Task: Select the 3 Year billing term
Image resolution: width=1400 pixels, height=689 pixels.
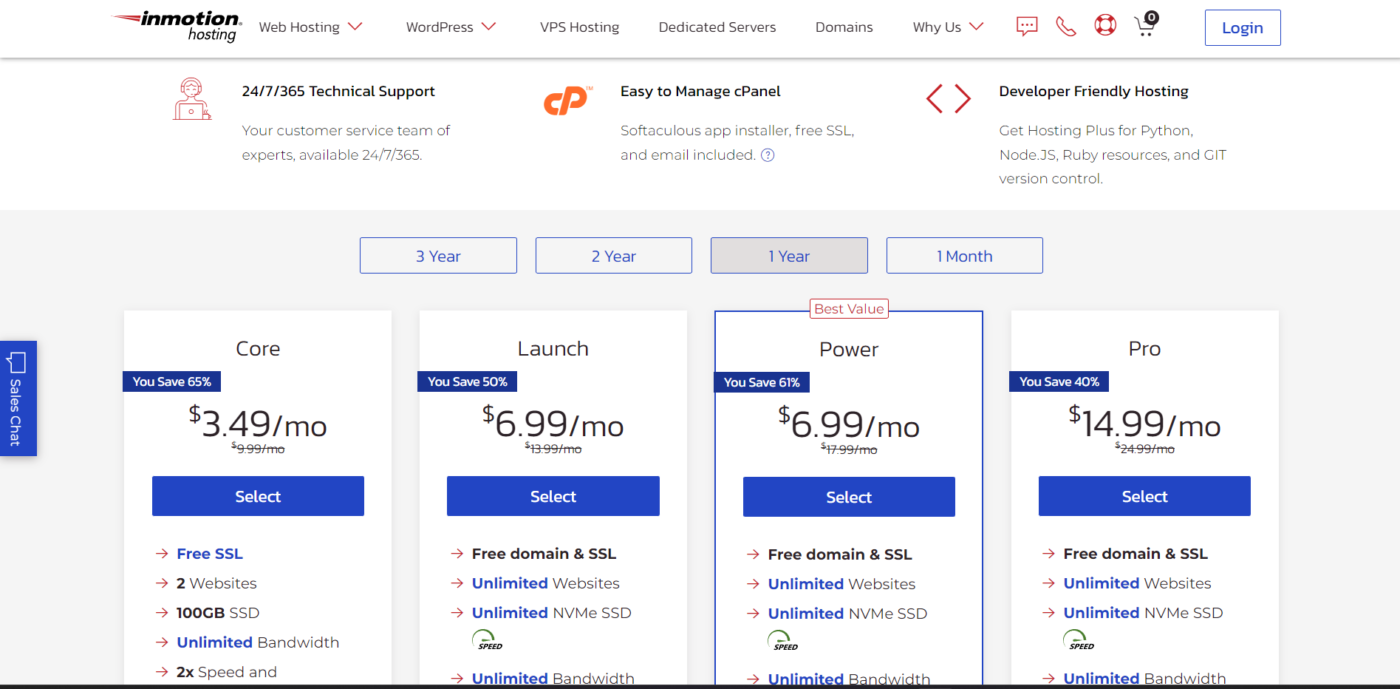Action: 438,256
